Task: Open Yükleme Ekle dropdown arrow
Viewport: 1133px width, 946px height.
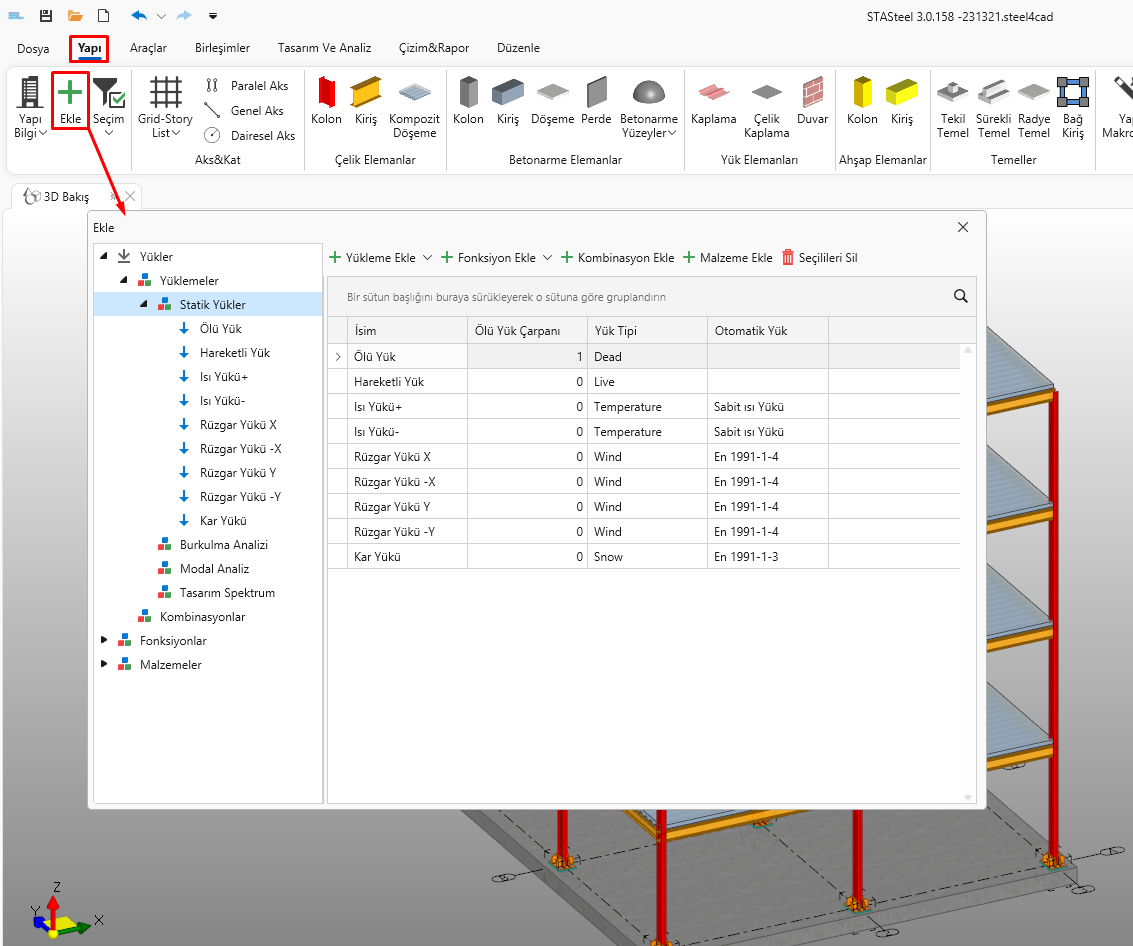Action: click(428, 258)
